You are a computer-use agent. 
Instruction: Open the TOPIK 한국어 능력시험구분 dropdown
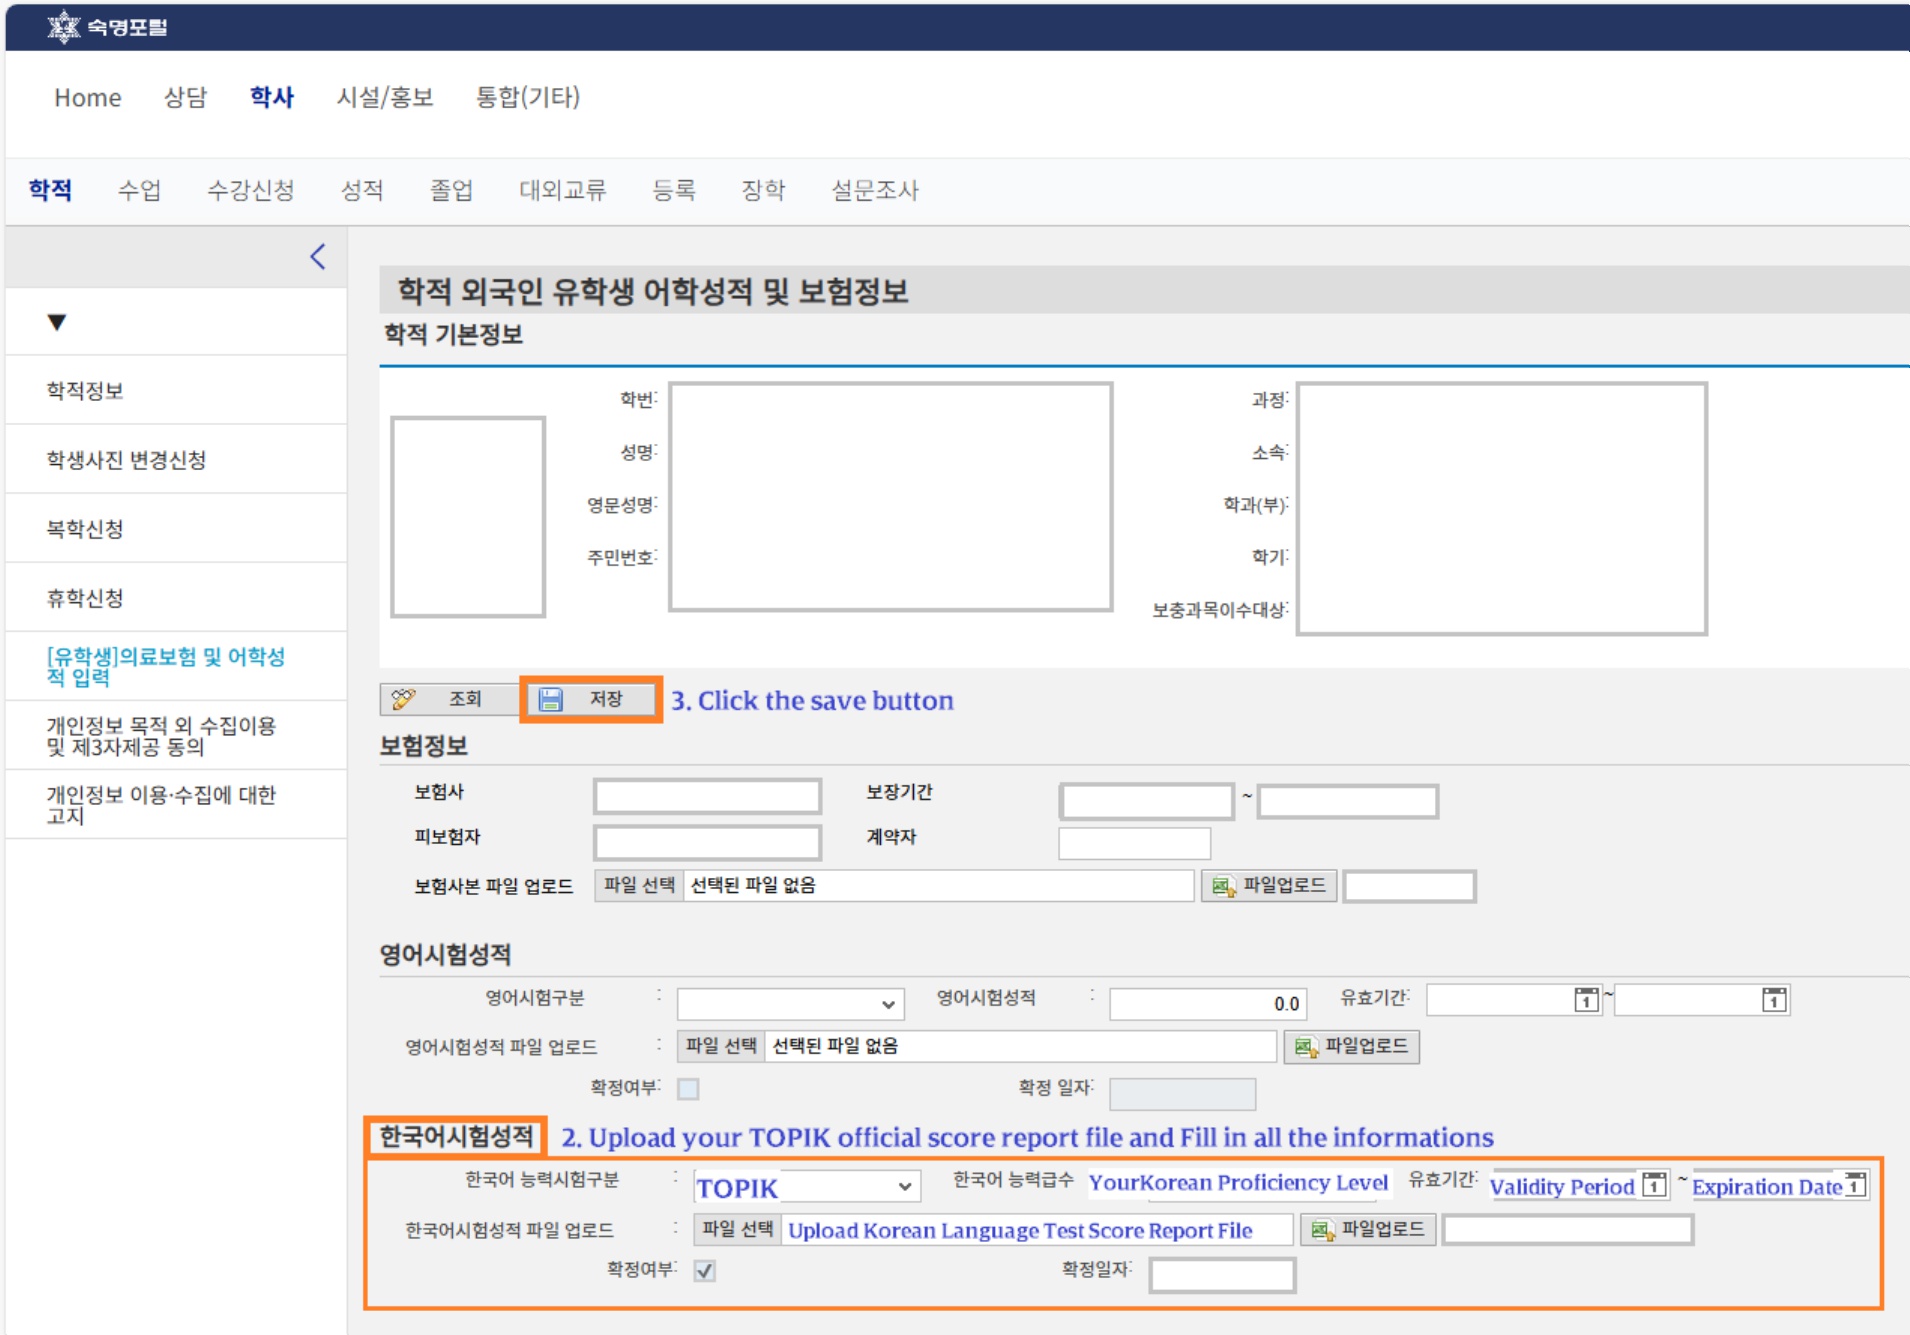pyautogui.click(x=806, y=1186)
